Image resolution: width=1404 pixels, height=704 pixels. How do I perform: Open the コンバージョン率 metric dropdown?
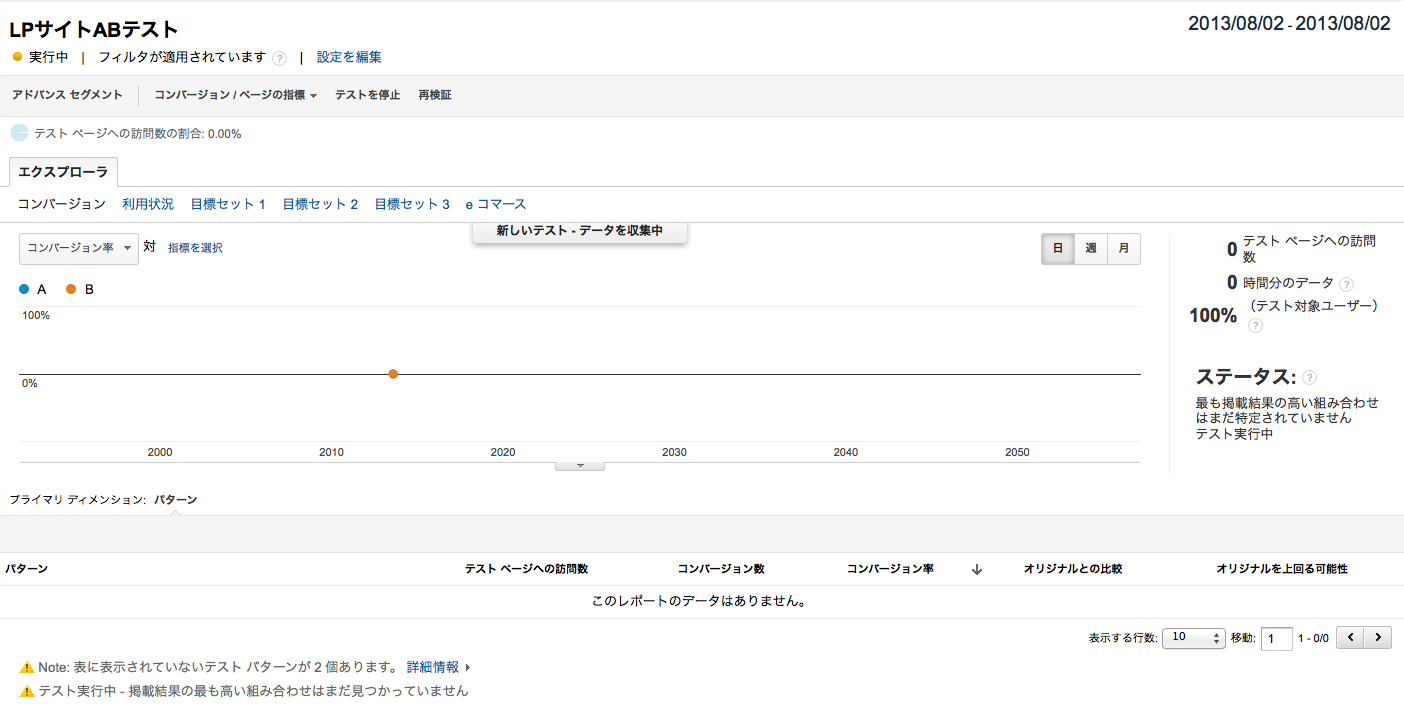pos(78,248)
